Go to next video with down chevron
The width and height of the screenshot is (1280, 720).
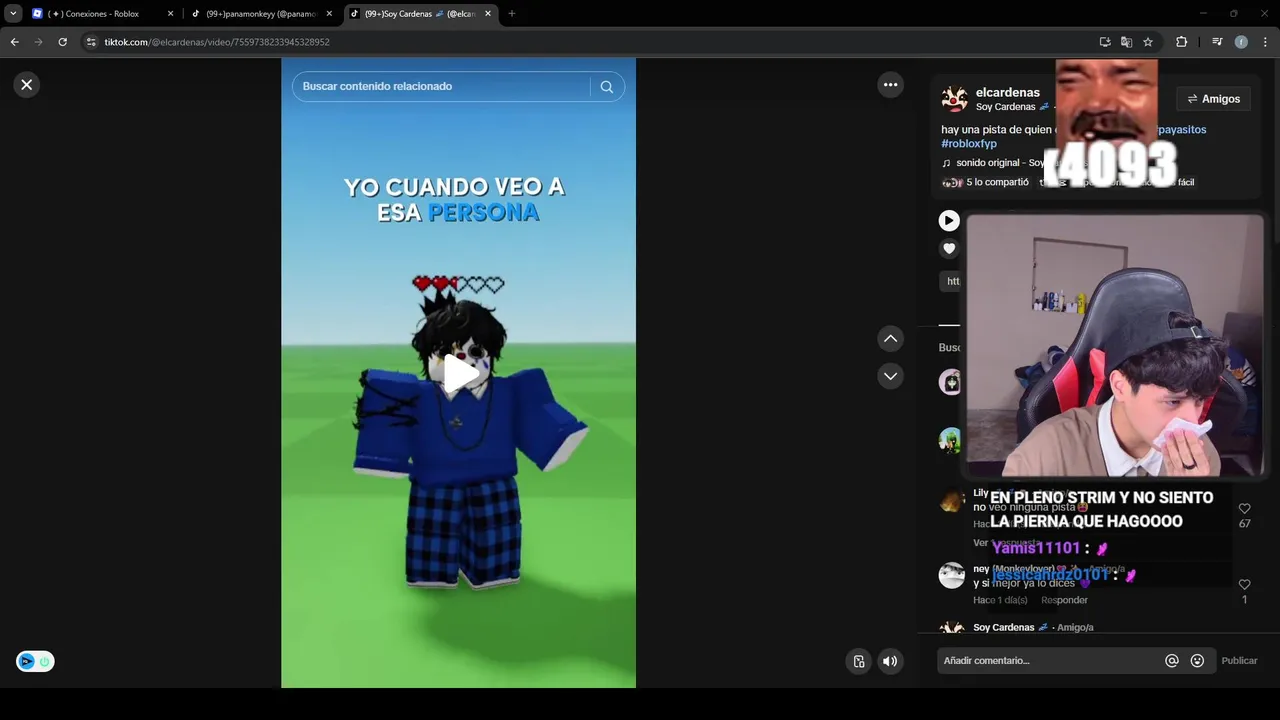891,376
